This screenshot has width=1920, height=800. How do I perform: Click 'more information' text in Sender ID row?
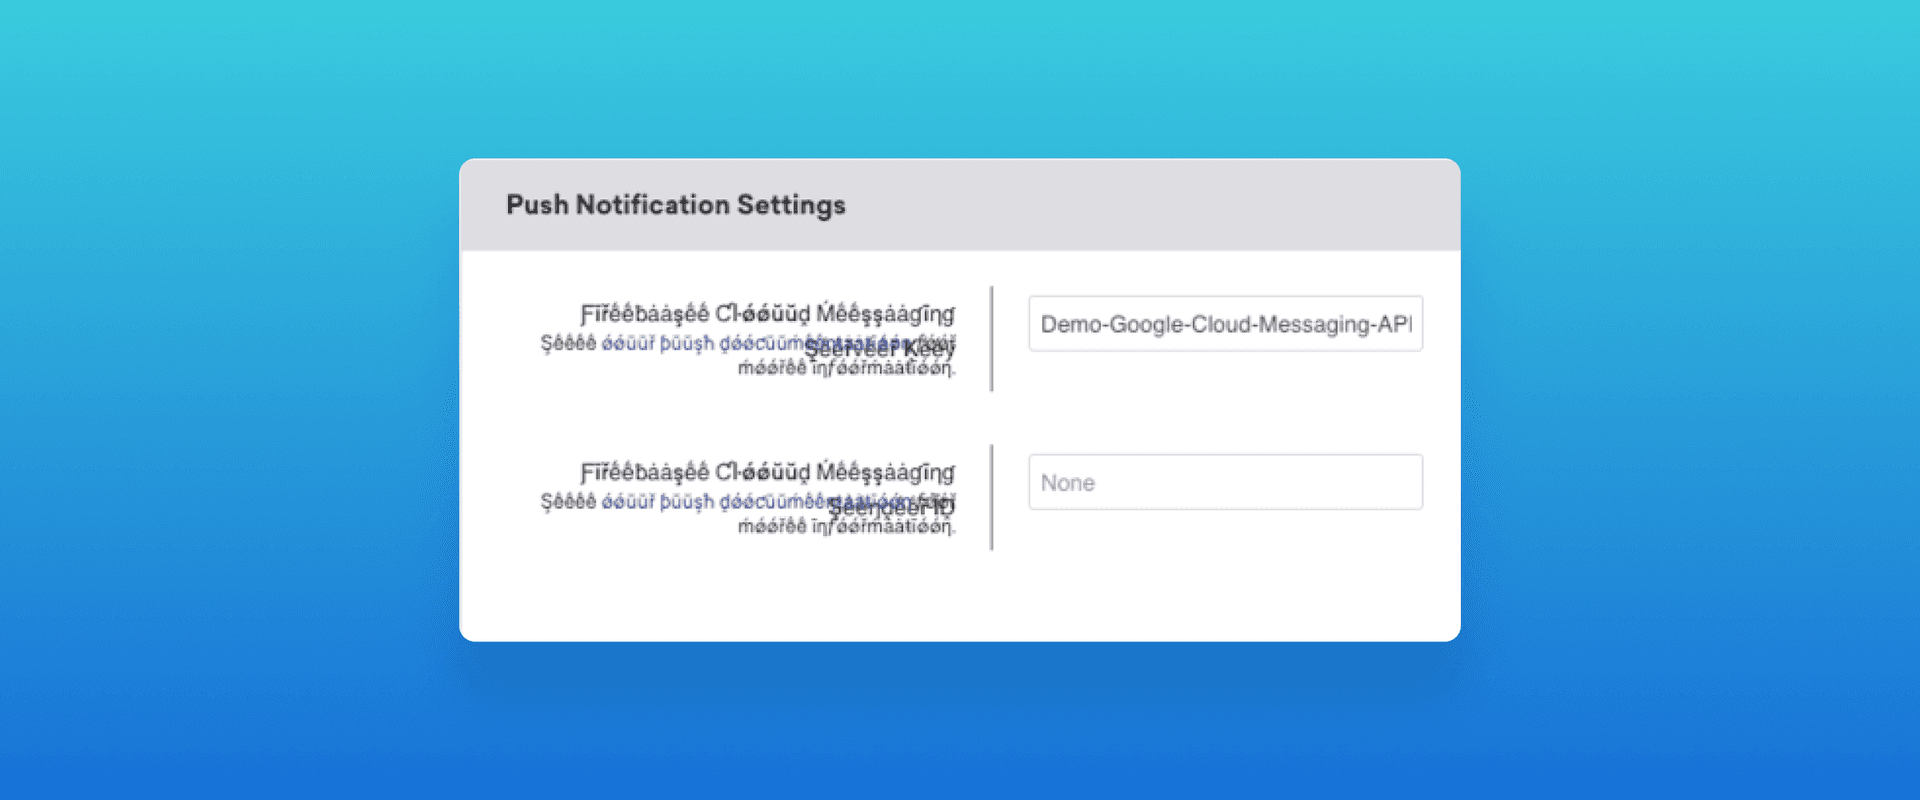point(845,527)
